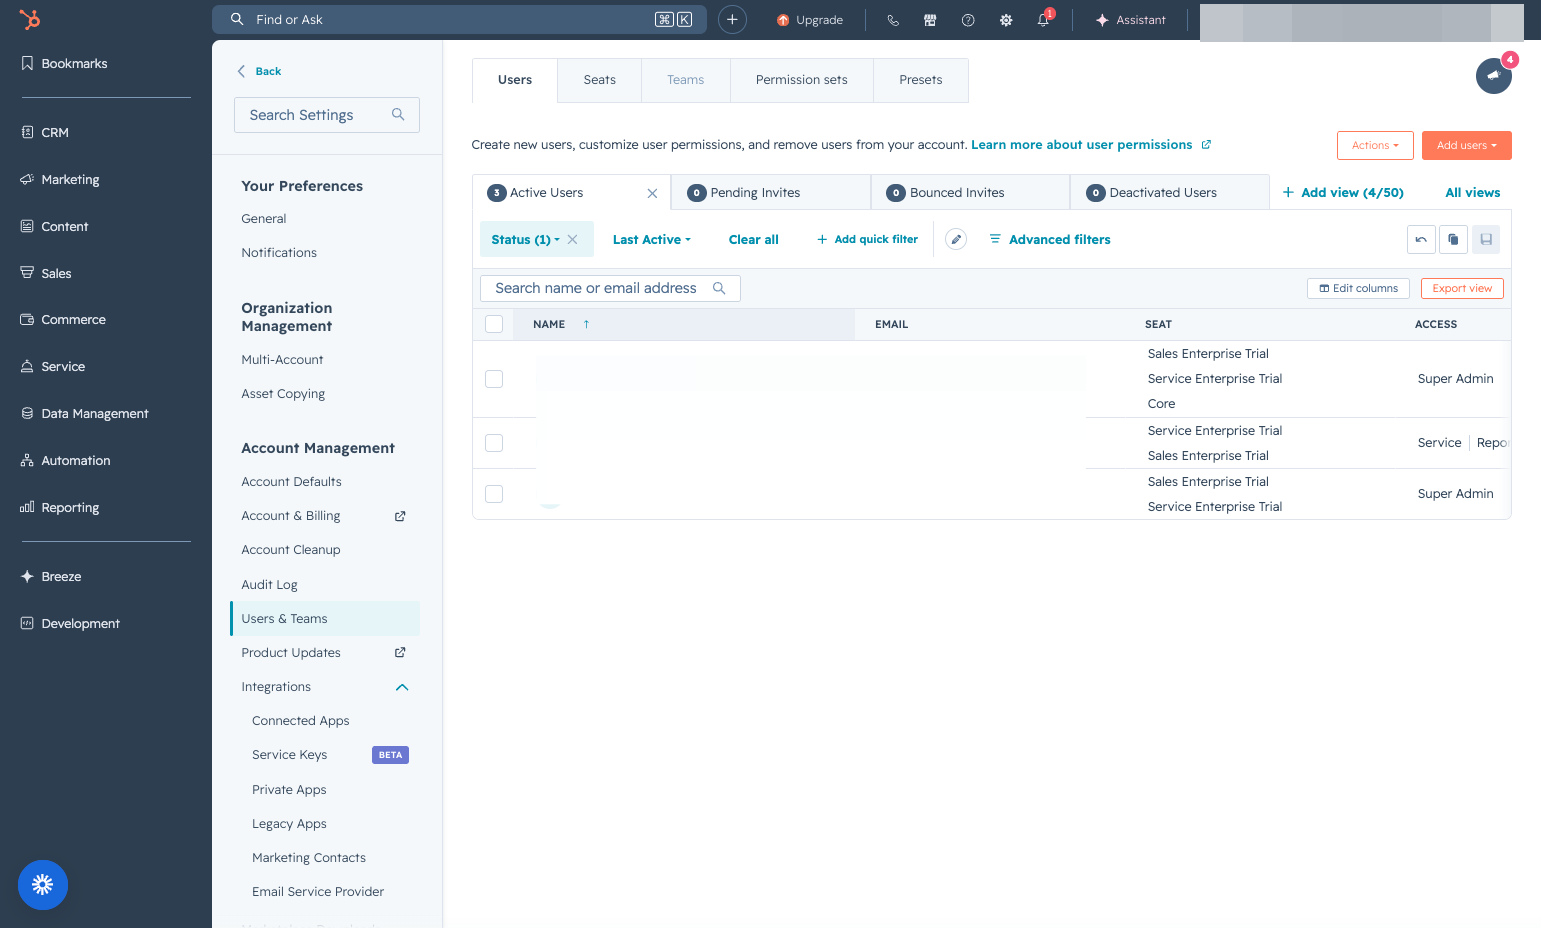Tick the select-all checkbox in table header
The height and width of the screenshot is (928, 1541).
coord(494,324)
